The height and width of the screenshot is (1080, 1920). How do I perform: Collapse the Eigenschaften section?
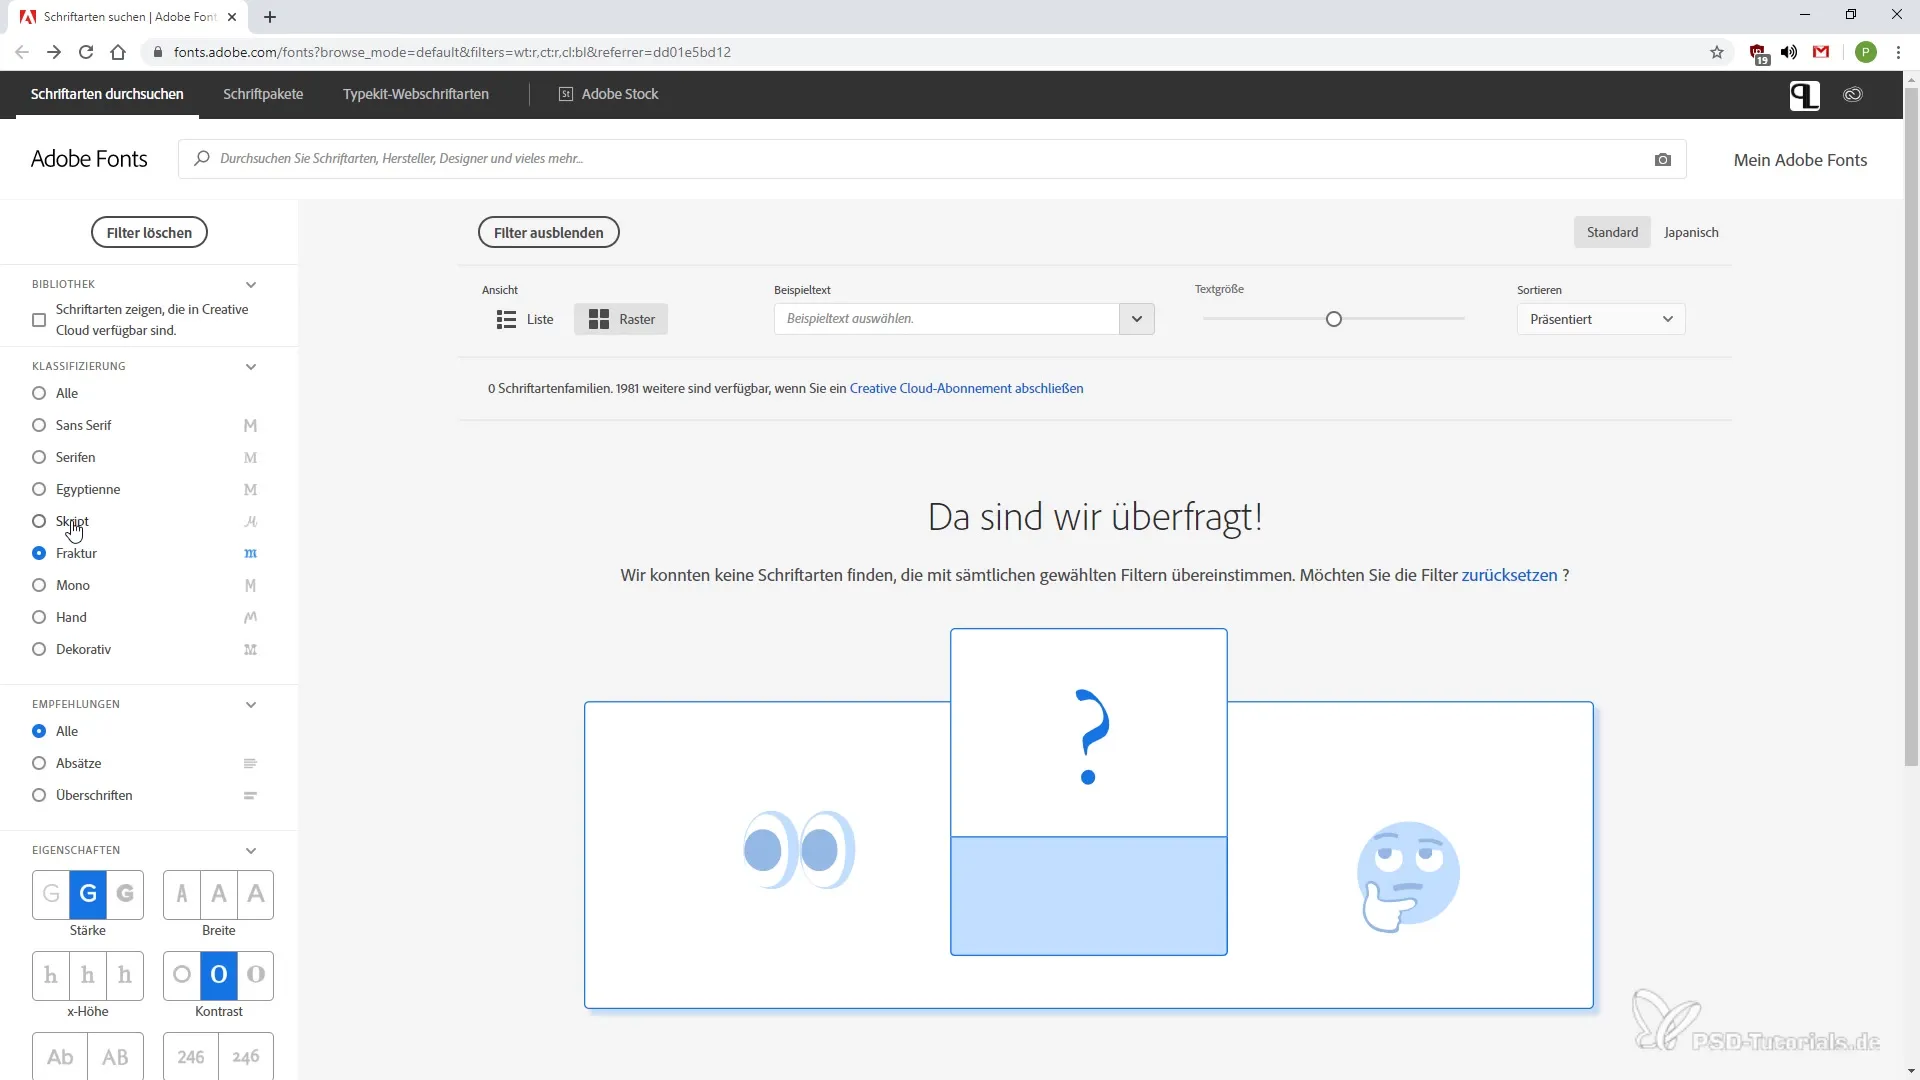[251, 851]
